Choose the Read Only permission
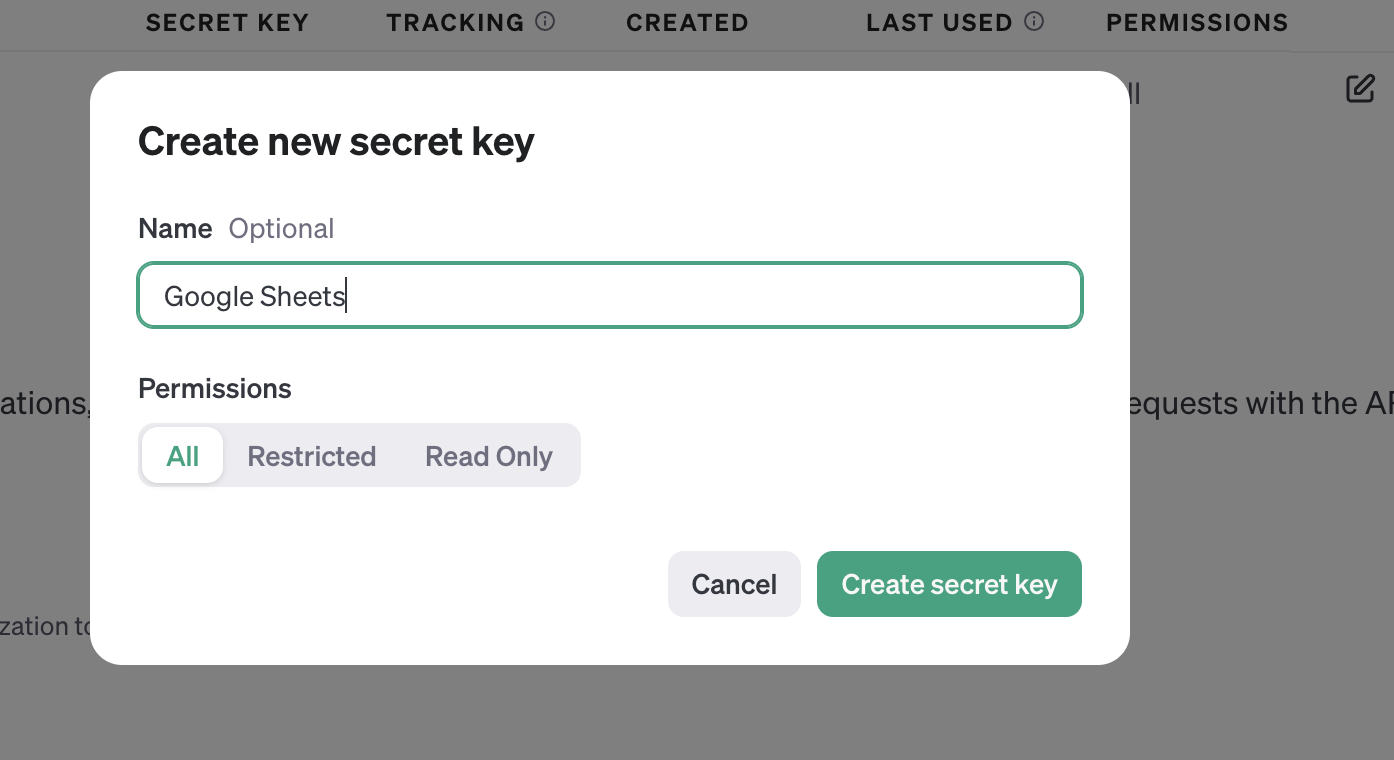1394x760 pixels. click(488, 456)
